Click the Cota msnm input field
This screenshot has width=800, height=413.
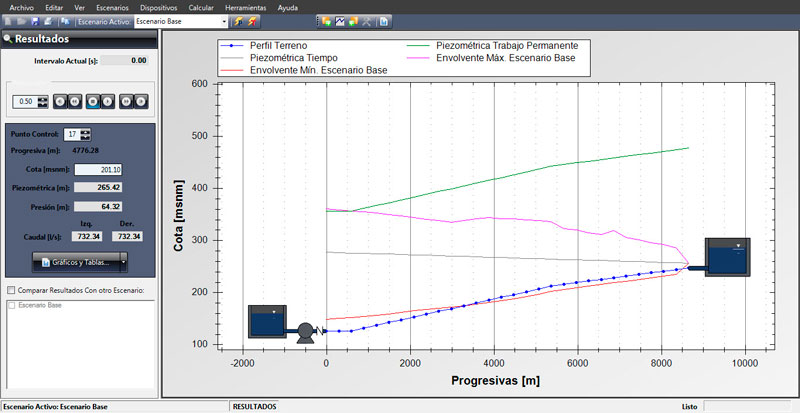tap(112, 169)
